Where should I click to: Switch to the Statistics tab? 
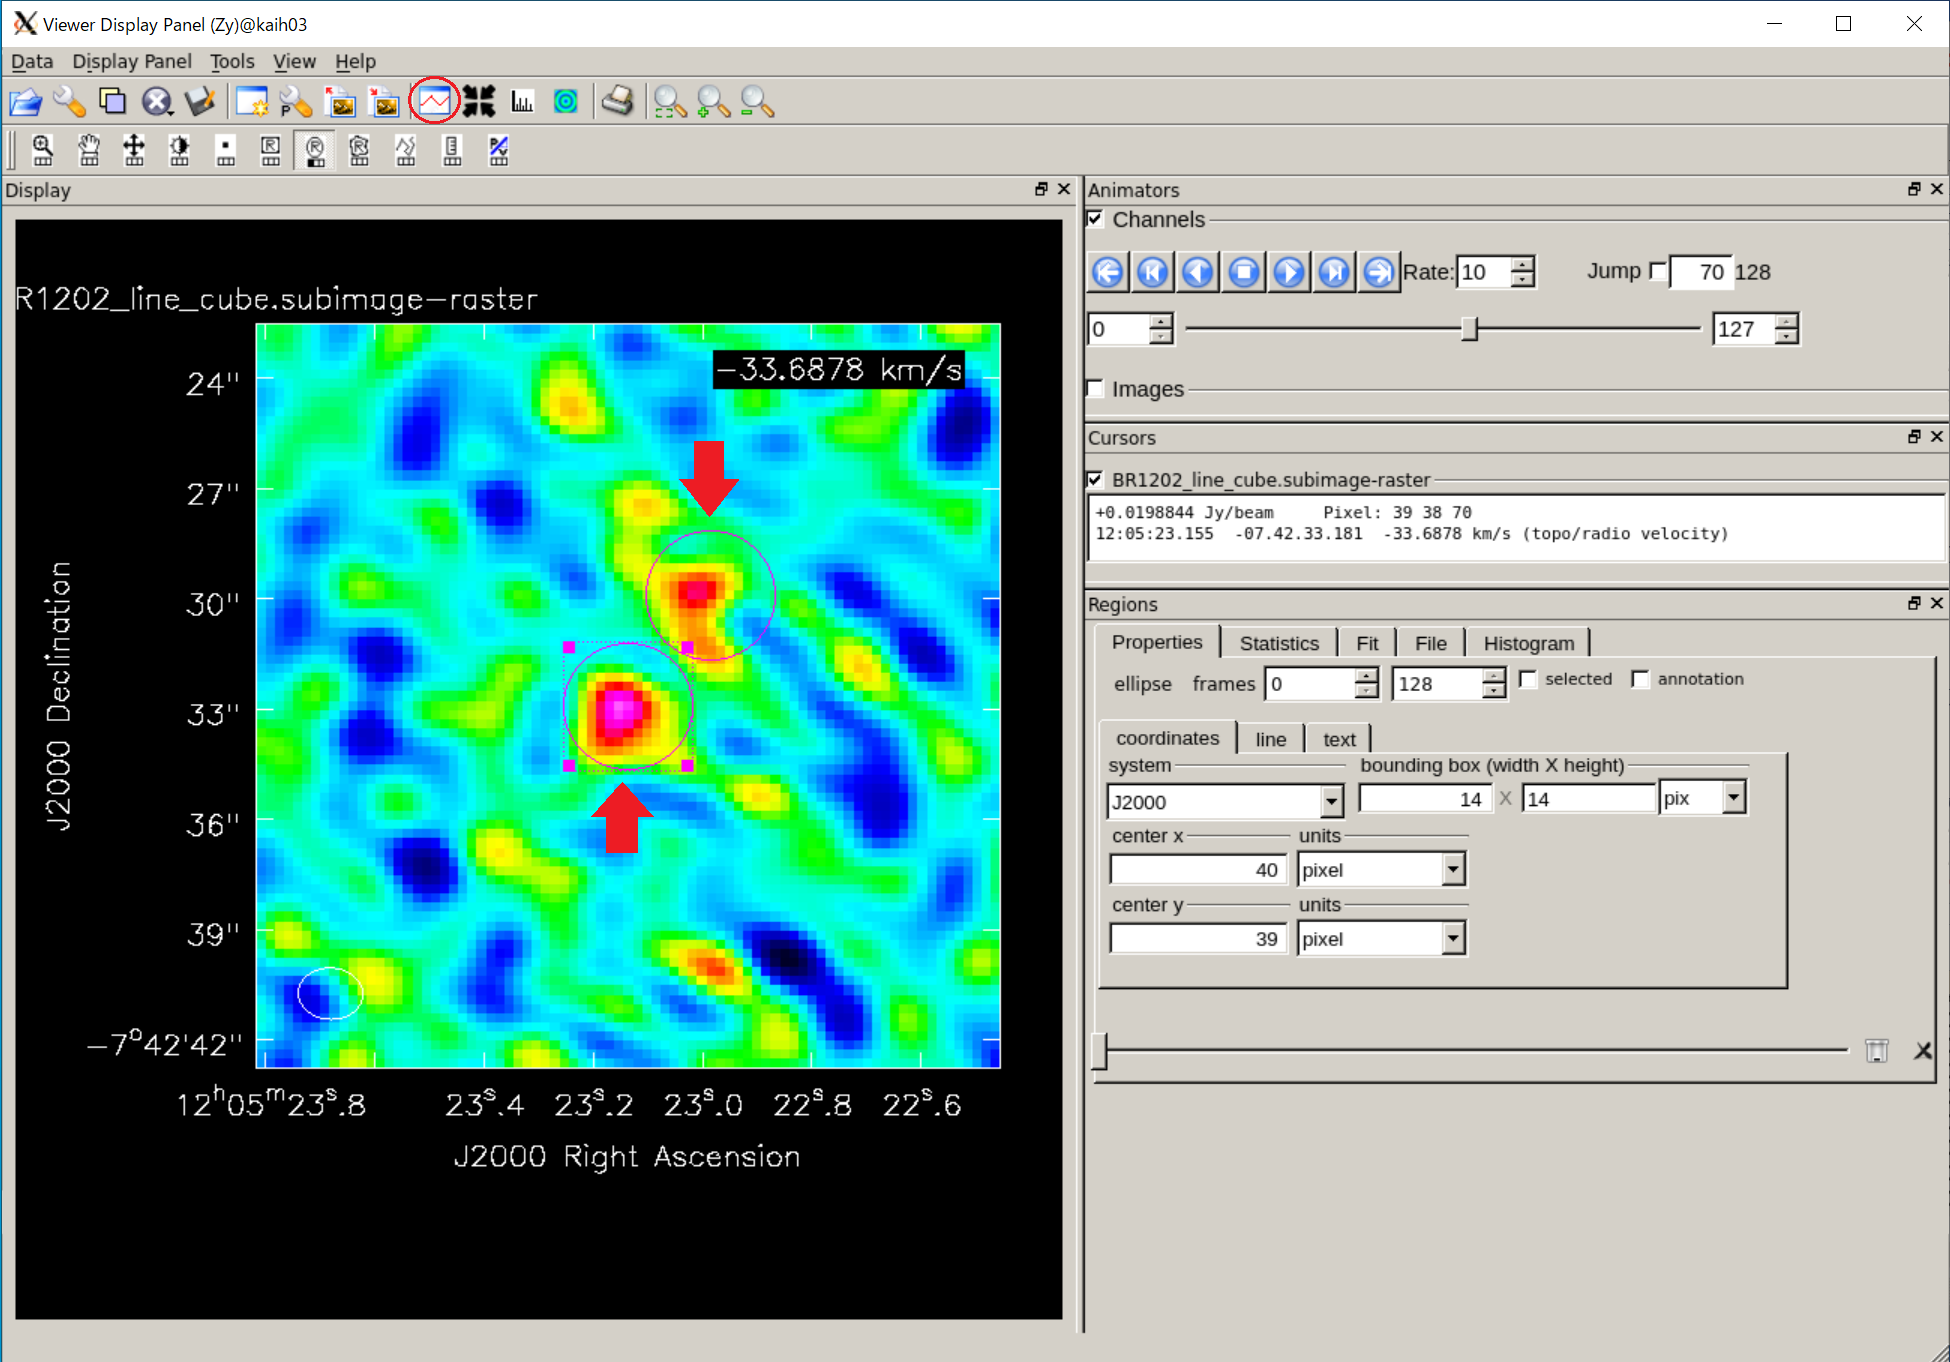coord(1279,643)
